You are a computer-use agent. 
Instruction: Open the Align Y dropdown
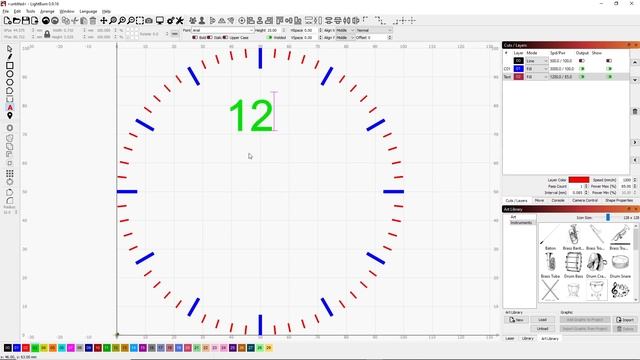(x=345, y=38)
